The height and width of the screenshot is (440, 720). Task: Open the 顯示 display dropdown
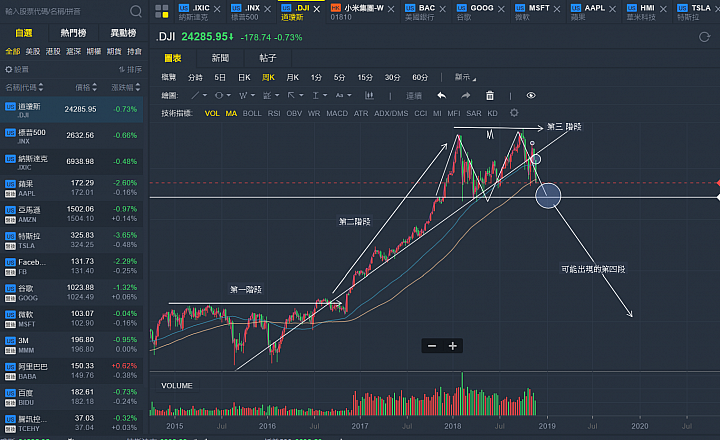[465, 78]
